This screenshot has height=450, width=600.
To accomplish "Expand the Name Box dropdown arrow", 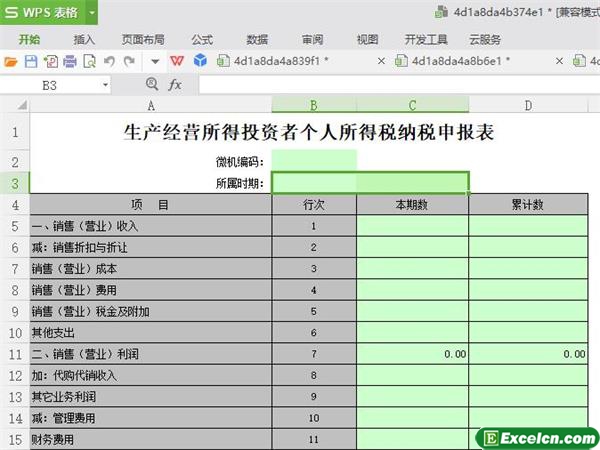I will coord(105,85).
